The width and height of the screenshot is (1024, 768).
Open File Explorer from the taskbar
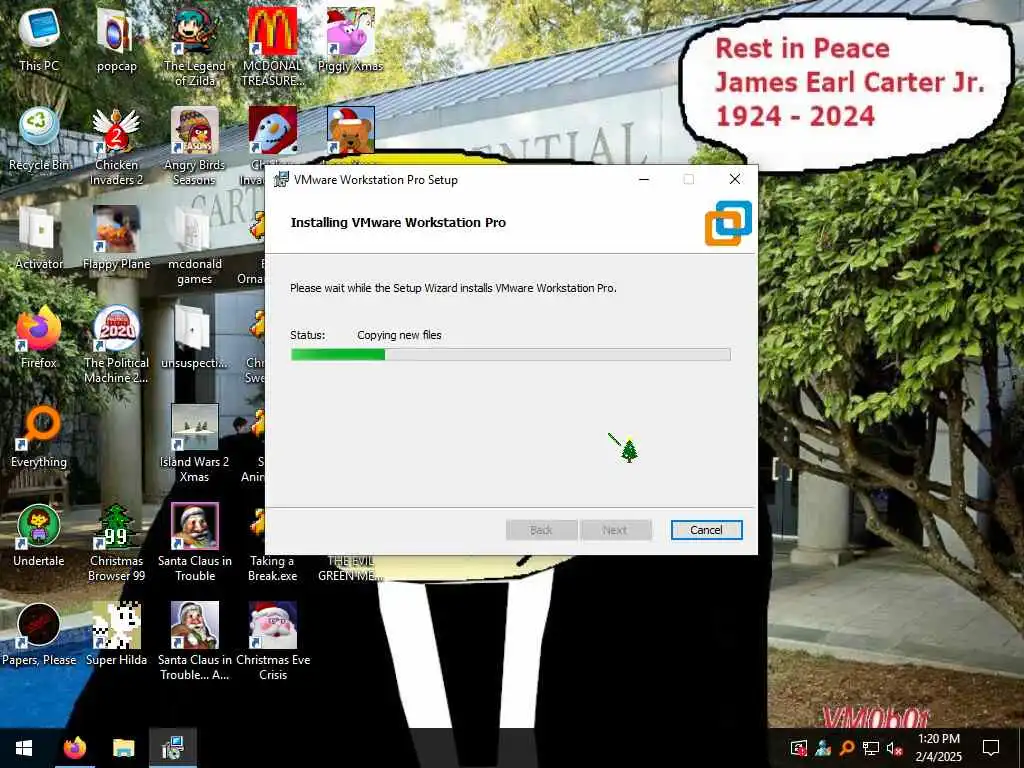[x=123, y=748]
